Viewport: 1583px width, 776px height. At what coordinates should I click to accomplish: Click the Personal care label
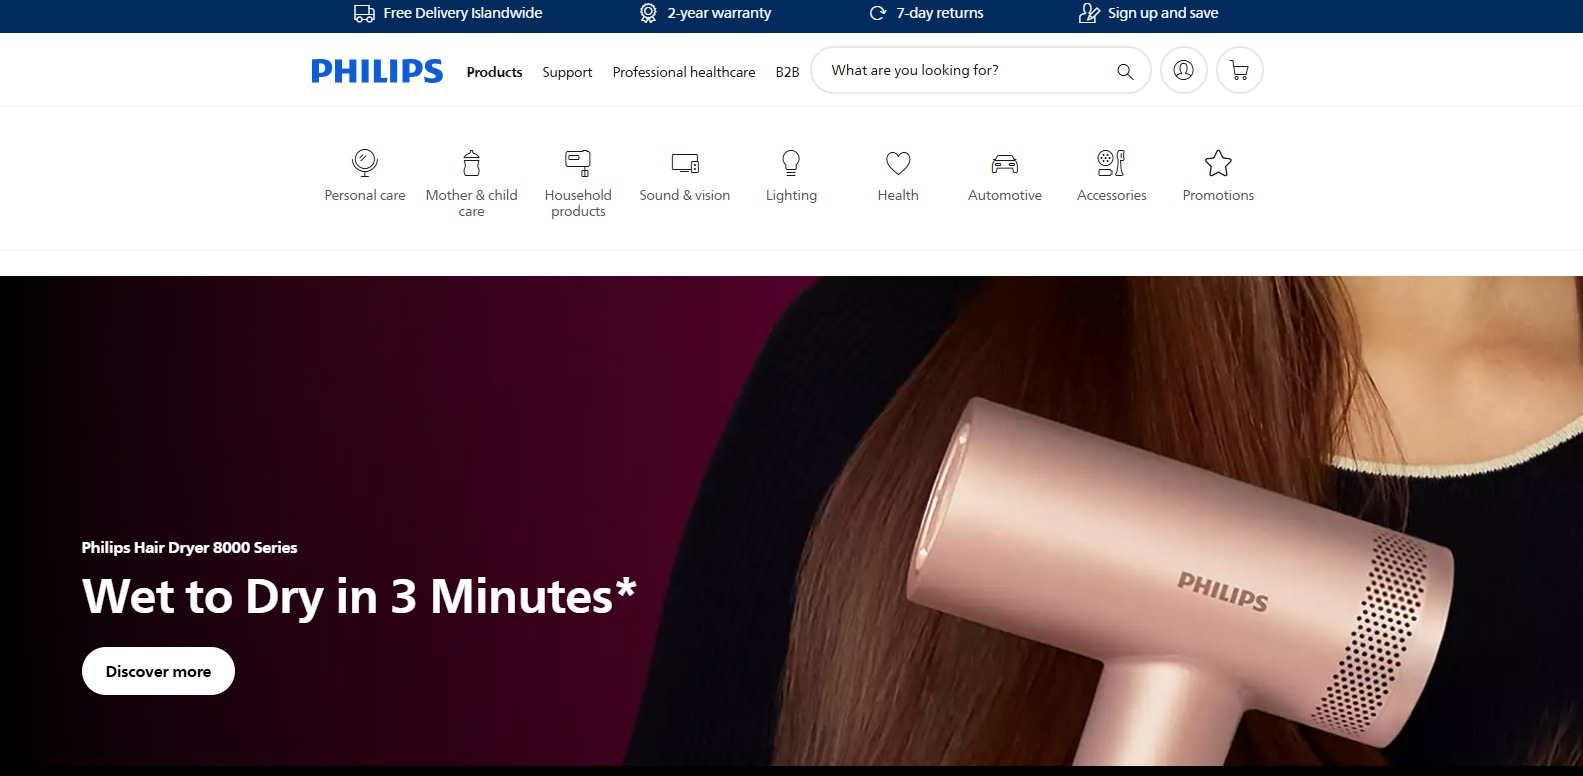pos(365,195)
